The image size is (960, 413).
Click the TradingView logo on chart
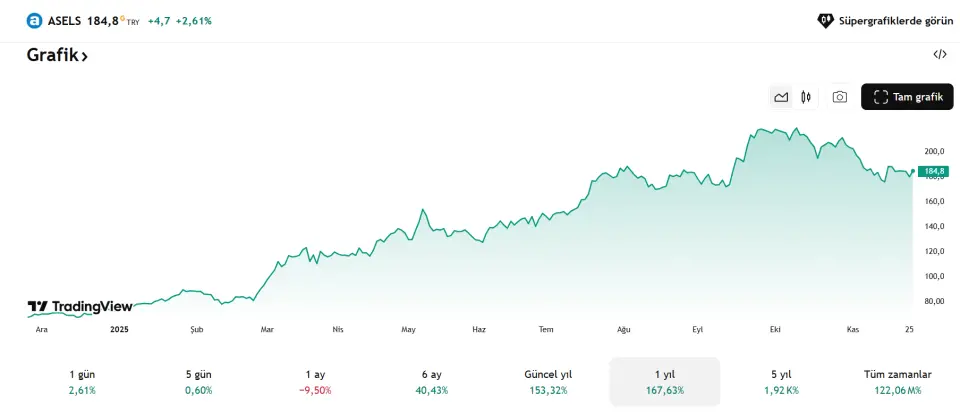[x=80, y=306]
